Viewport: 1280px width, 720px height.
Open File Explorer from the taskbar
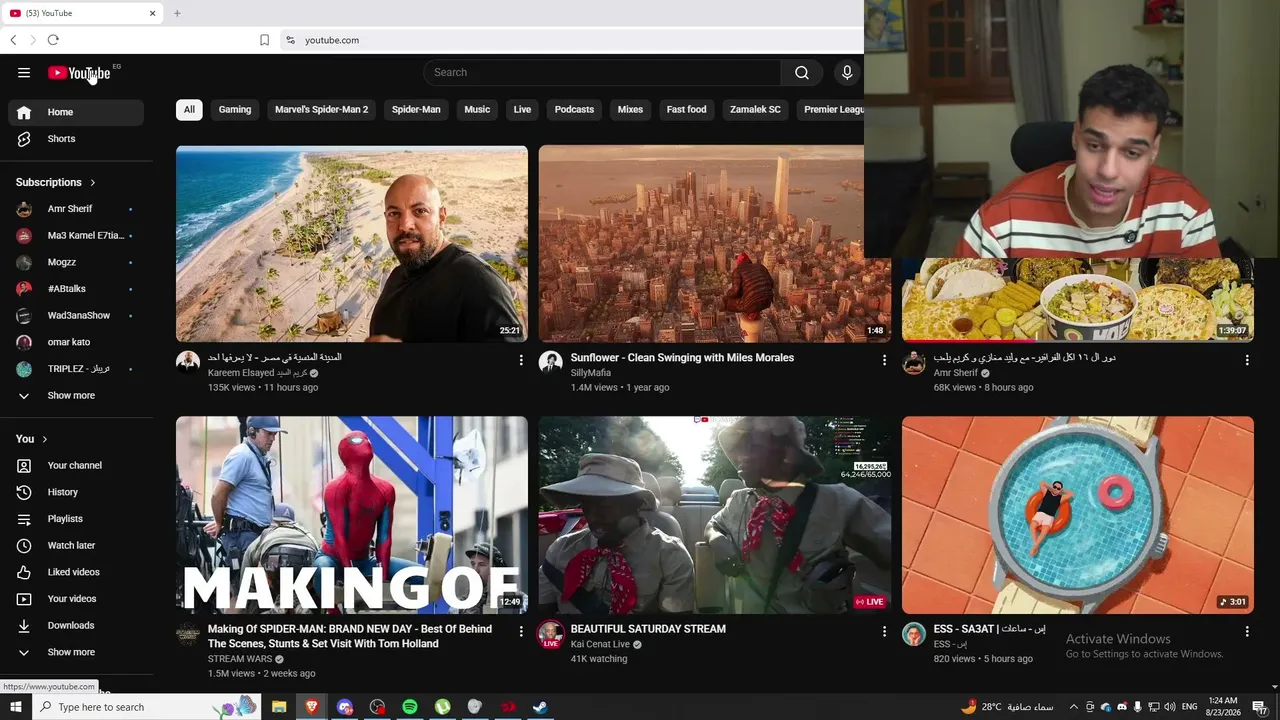(x=279, y=707)
